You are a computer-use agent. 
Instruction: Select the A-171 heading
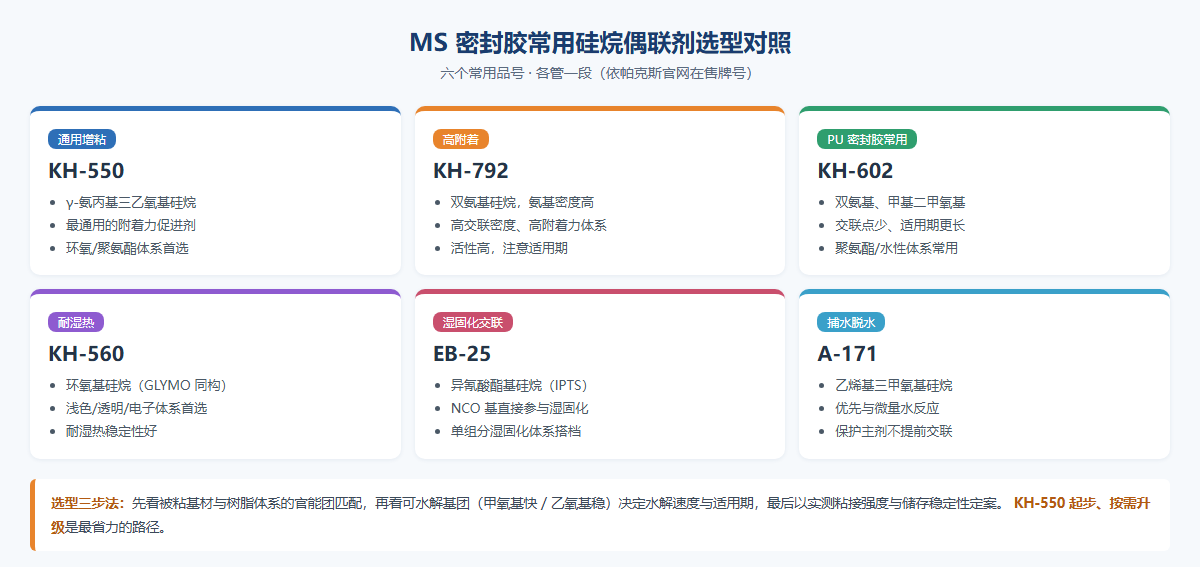847,353
